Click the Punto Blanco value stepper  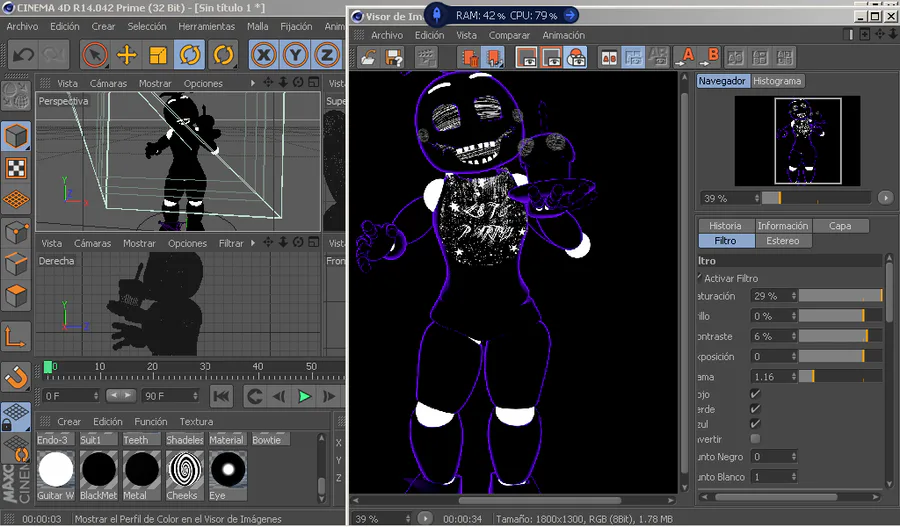[794, 476]
